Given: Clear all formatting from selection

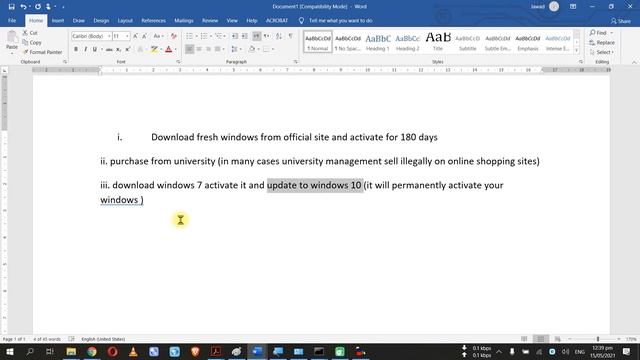Looking at the screenshot, I should 173,36.
